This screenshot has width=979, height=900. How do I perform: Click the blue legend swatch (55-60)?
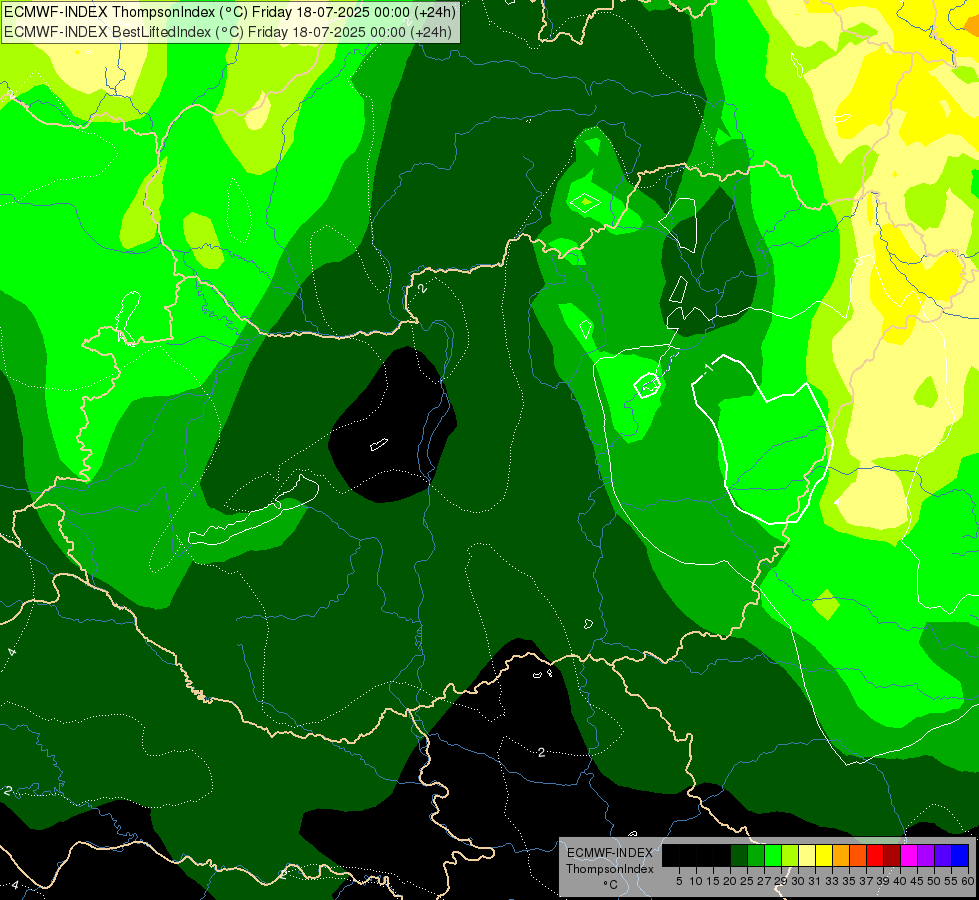point(960,856)
